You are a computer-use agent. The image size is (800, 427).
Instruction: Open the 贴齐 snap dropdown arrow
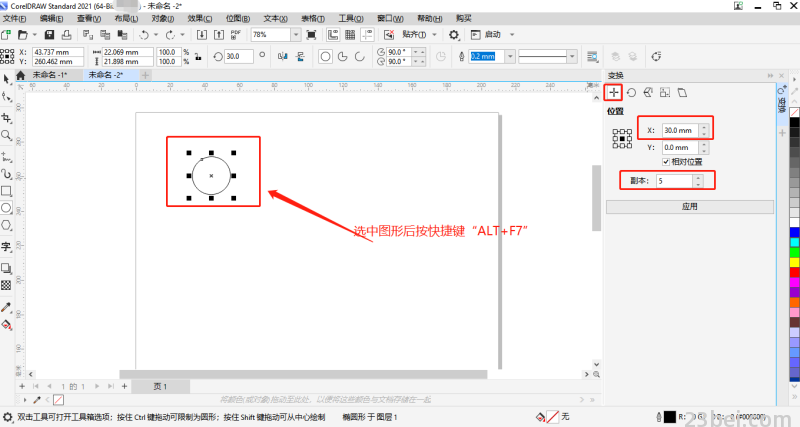[435, 35]
